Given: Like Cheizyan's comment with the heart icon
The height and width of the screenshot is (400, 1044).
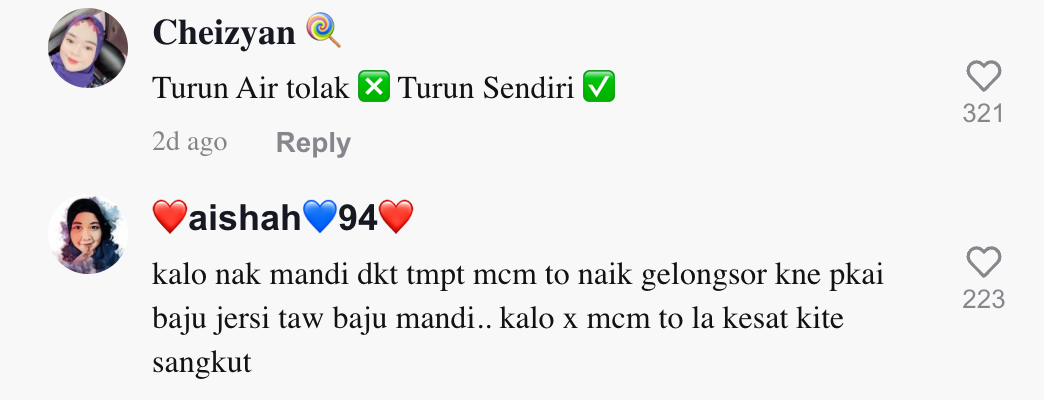Looking at the screenshot, I should [x=983, y=76].
